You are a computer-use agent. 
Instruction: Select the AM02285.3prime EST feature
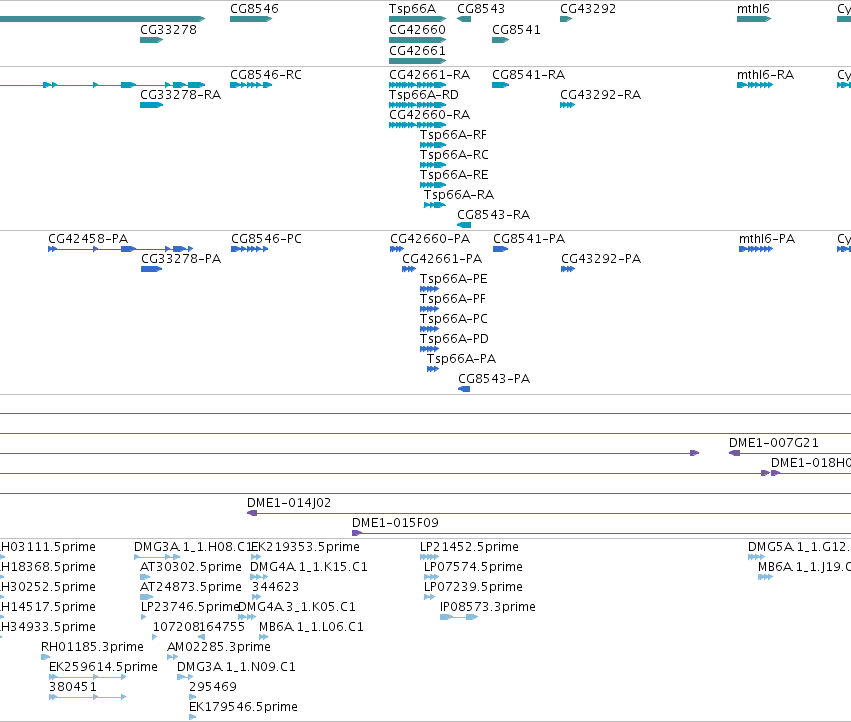[172, 657]
